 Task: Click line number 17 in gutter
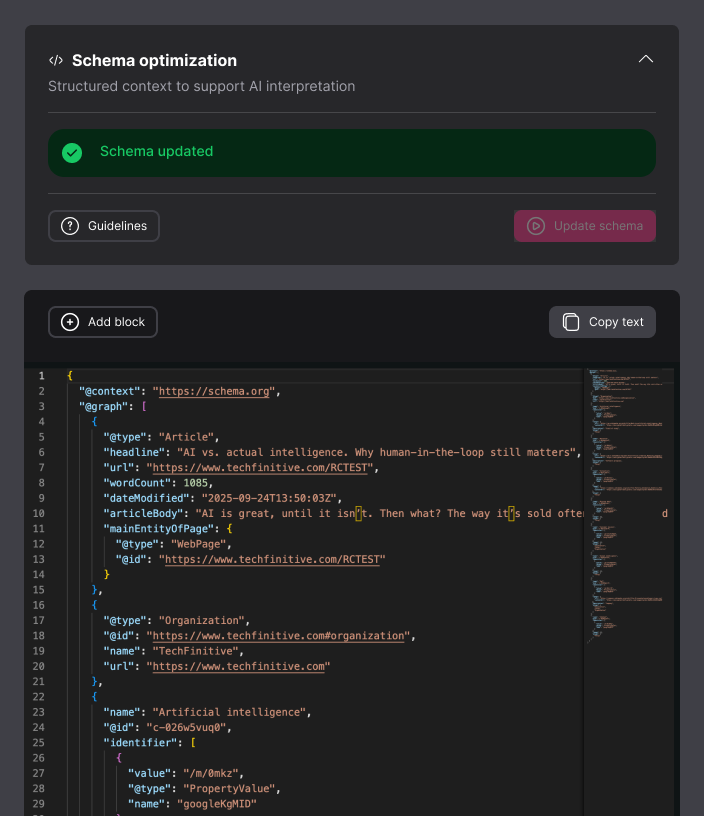pyautogui.click(x=39, y=620)
